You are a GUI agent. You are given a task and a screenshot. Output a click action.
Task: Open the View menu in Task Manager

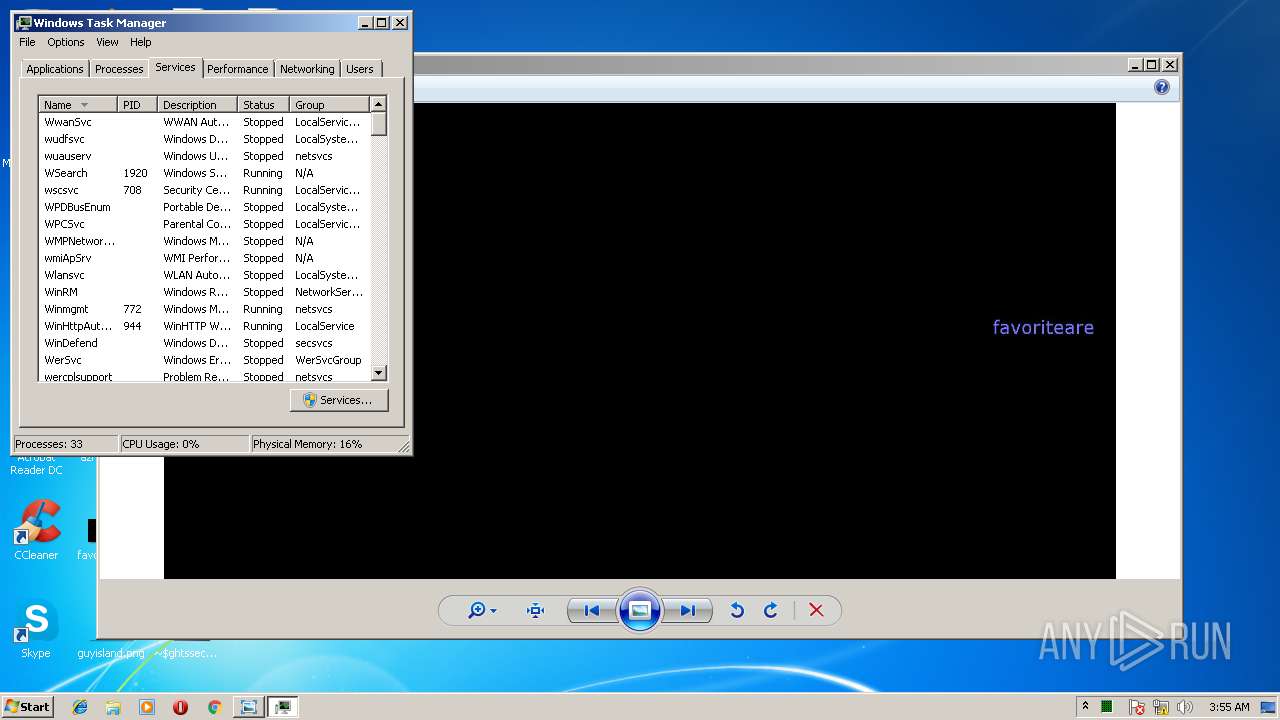coord(107,42)
